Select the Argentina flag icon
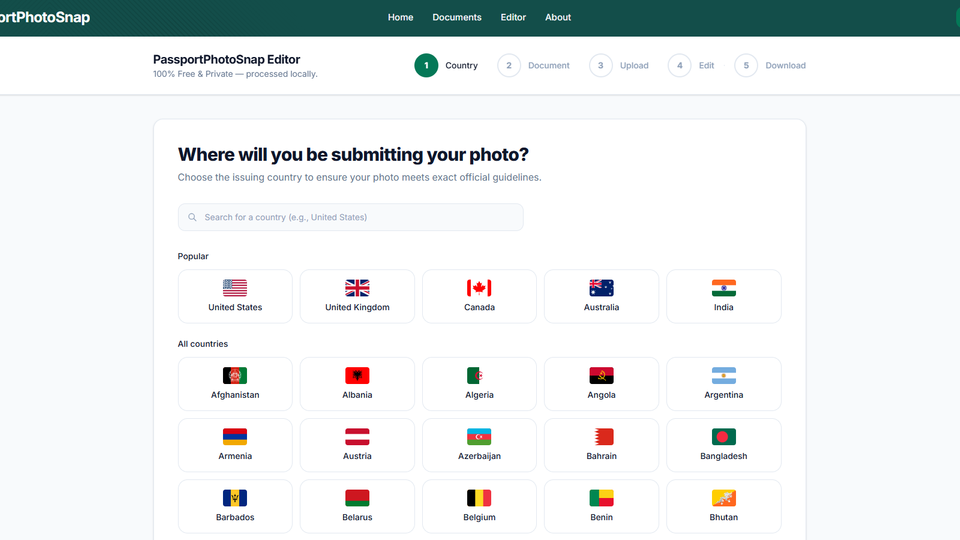This screenshot has height=540, width=960. tap(723, 376)
